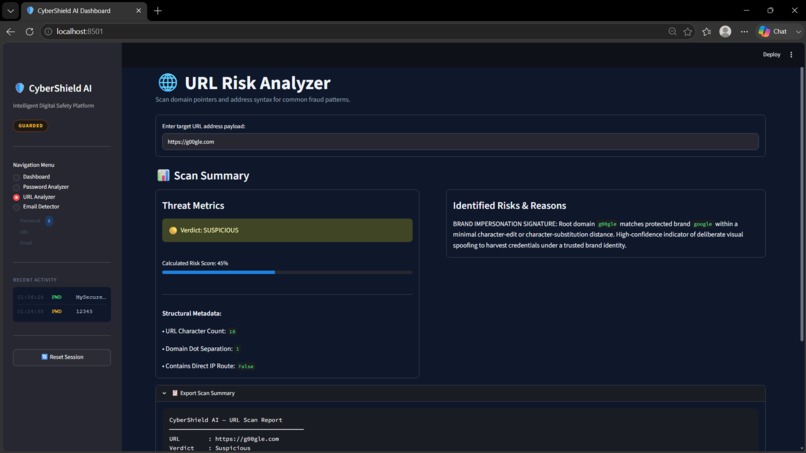The height and width of the screenshot is (453, 806).
Task: Click the URL Character Count value
Action: point(232,332)
